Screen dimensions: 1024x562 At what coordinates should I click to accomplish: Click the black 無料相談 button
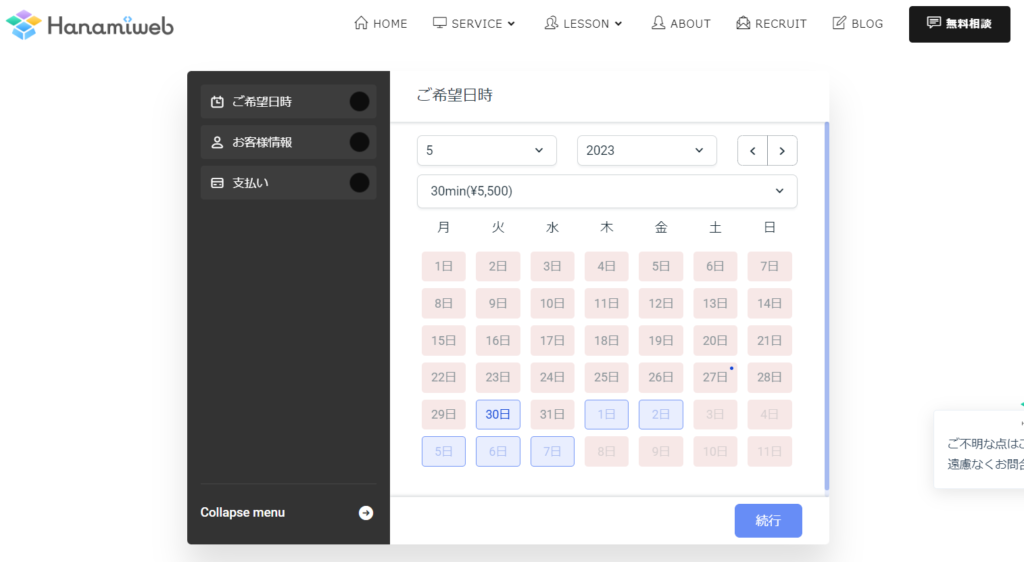(959, 24)
